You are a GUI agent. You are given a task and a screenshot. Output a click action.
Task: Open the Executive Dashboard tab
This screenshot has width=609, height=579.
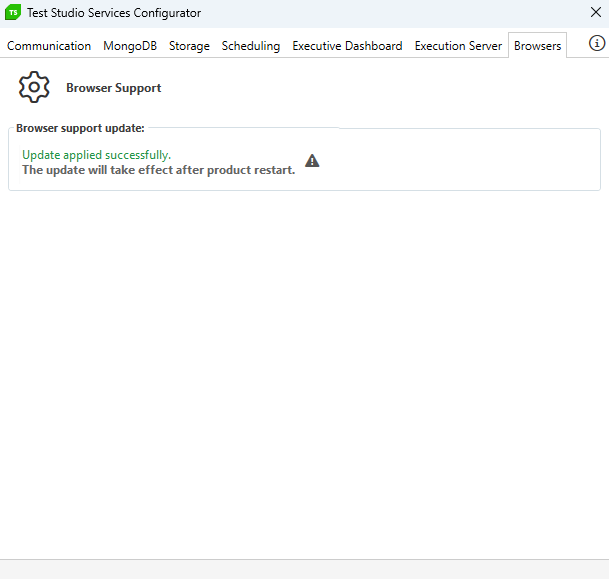click(x=347, y=46)
